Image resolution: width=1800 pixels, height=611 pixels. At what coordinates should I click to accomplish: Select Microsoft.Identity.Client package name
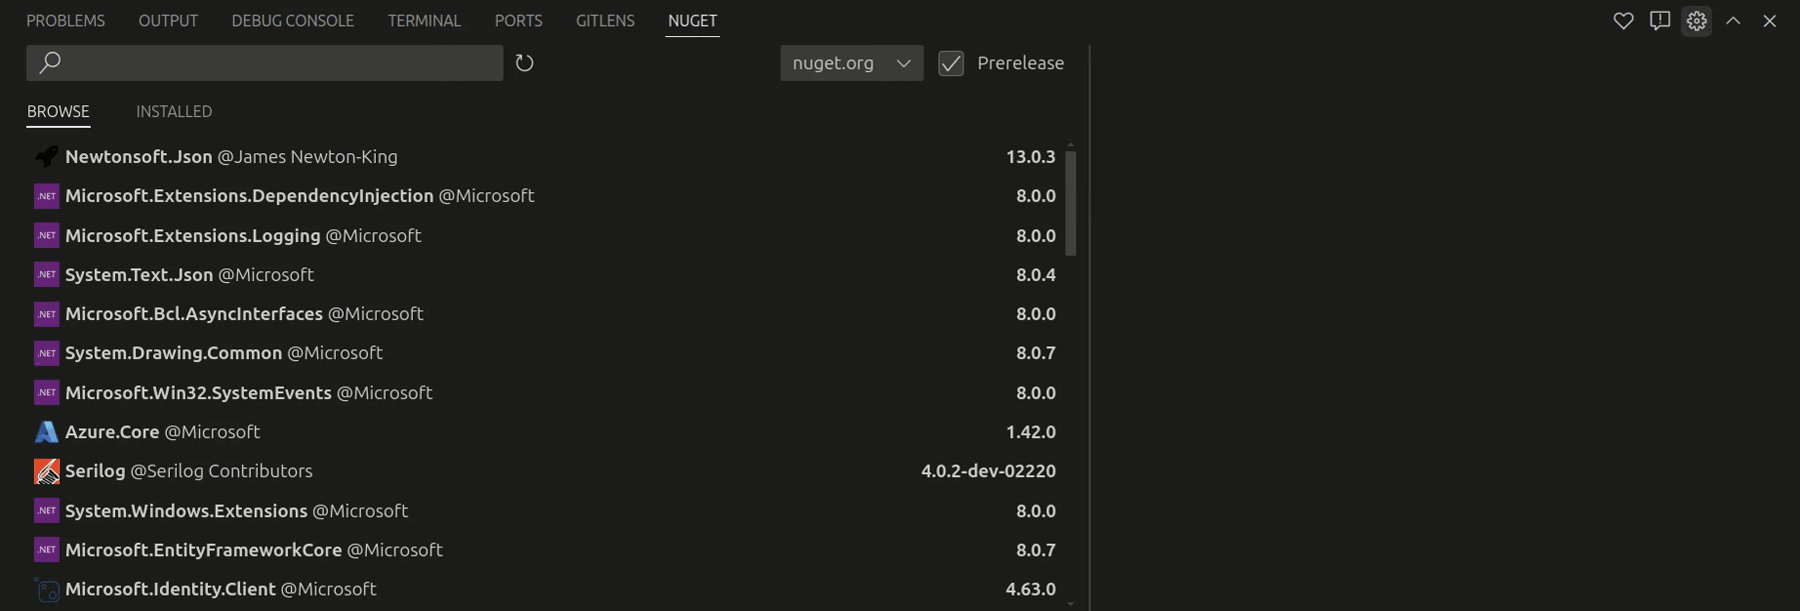click(170, 590)
